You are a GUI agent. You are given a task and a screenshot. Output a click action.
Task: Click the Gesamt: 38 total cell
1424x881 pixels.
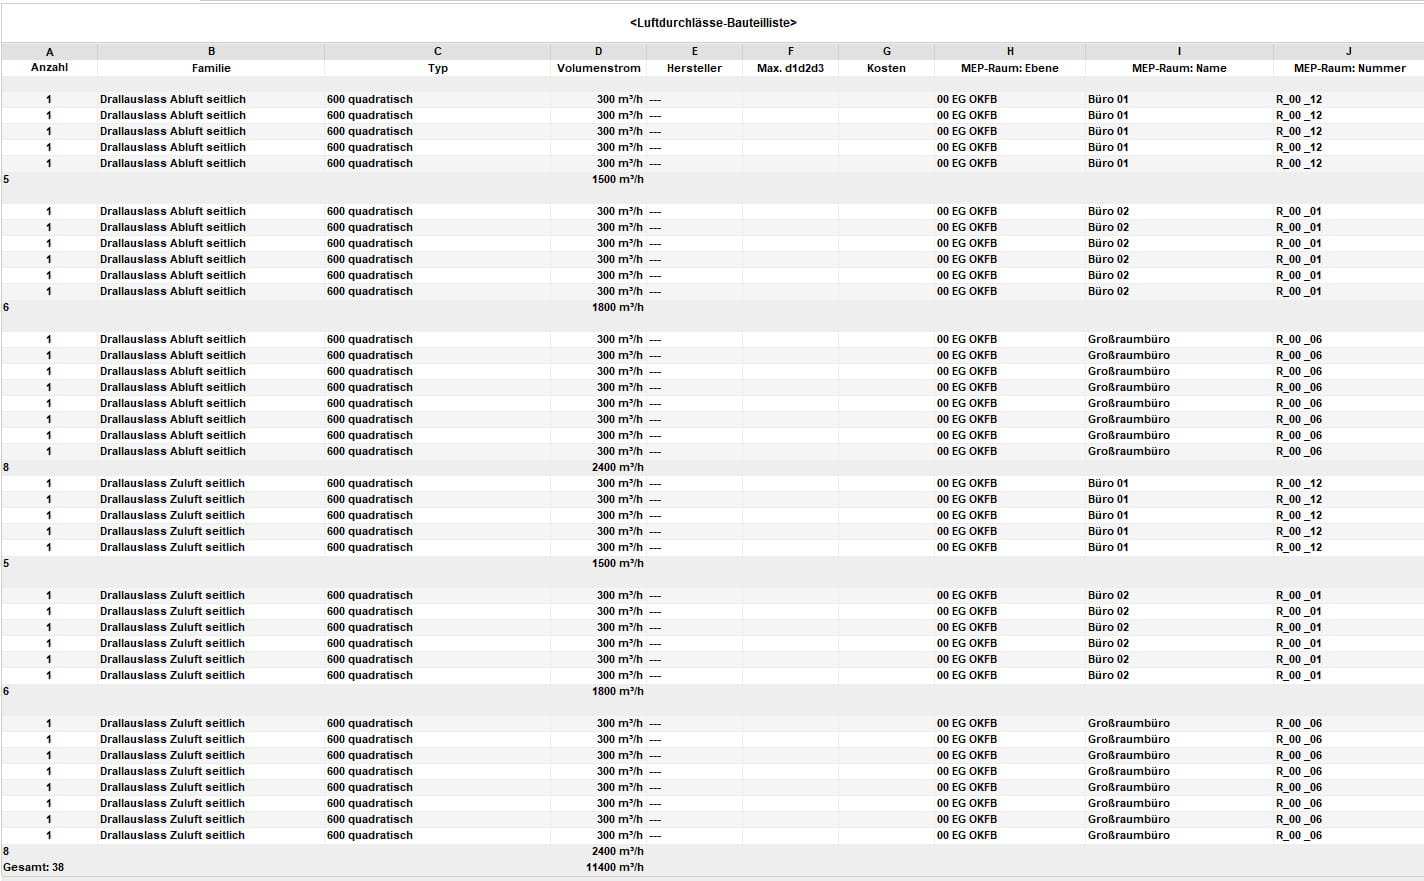pos(34,867)
